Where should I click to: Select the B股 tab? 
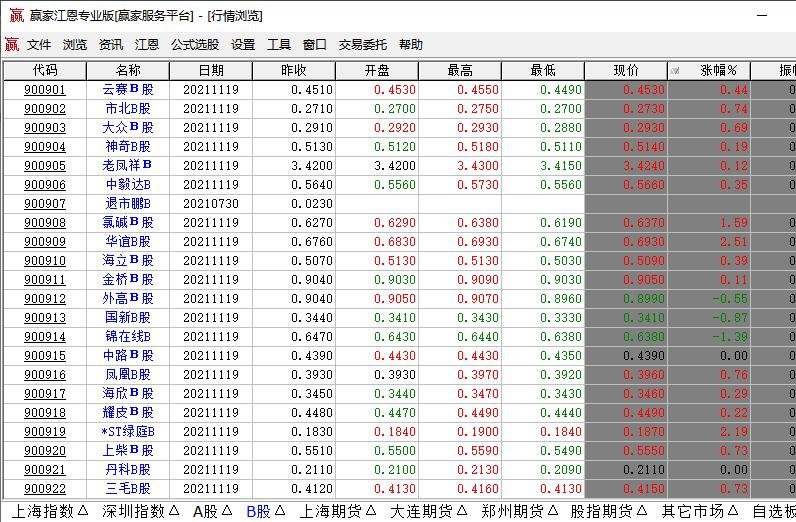point(266,511)
